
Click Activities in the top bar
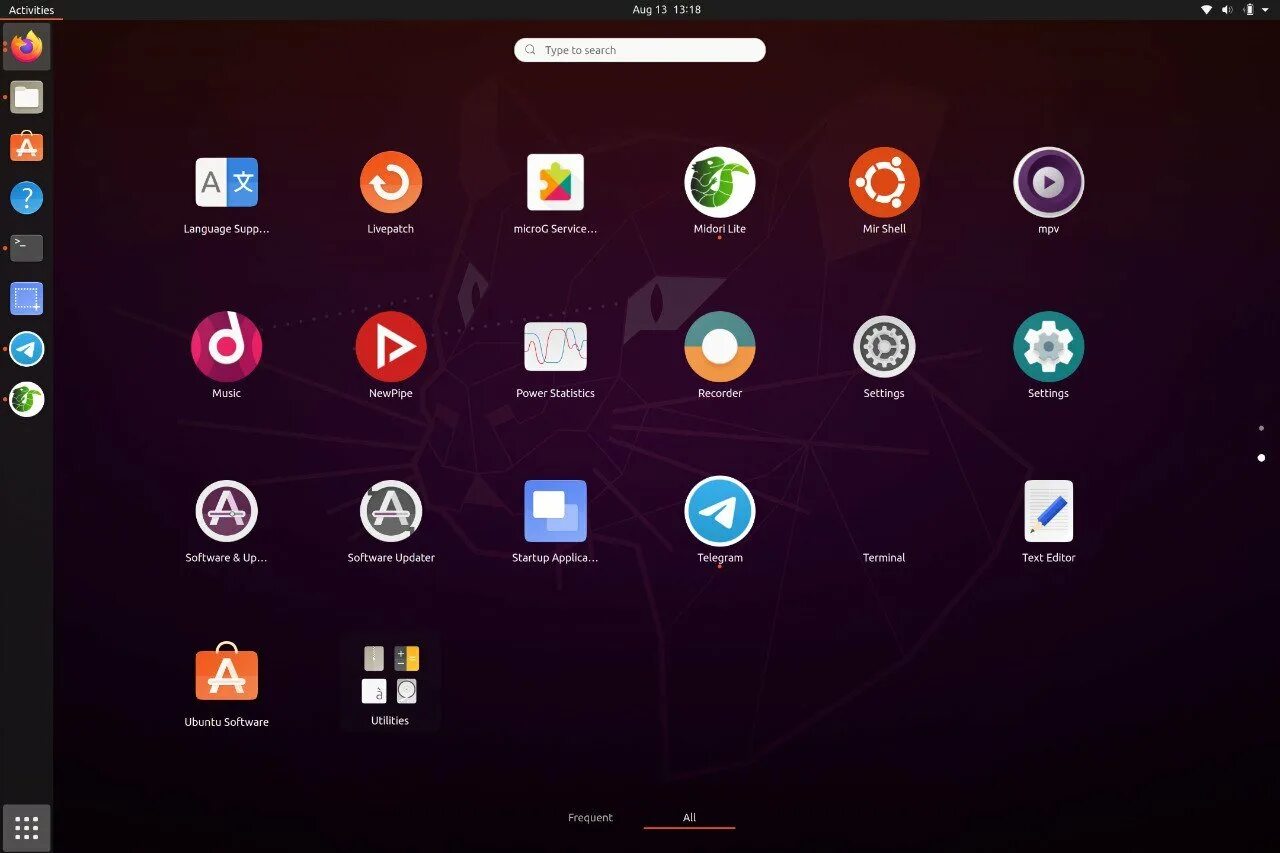click(31, 9)
